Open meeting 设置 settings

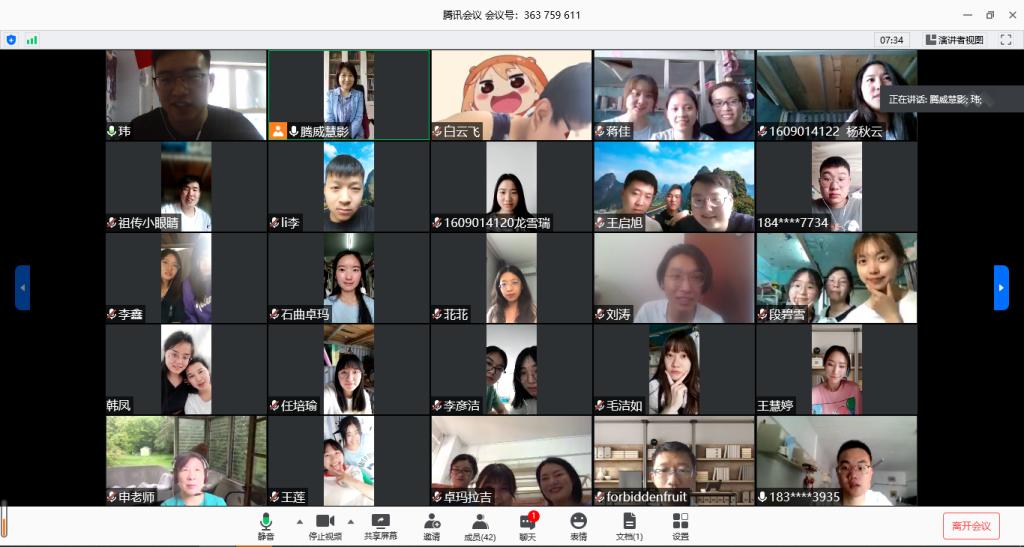click(x=680, y=526)
